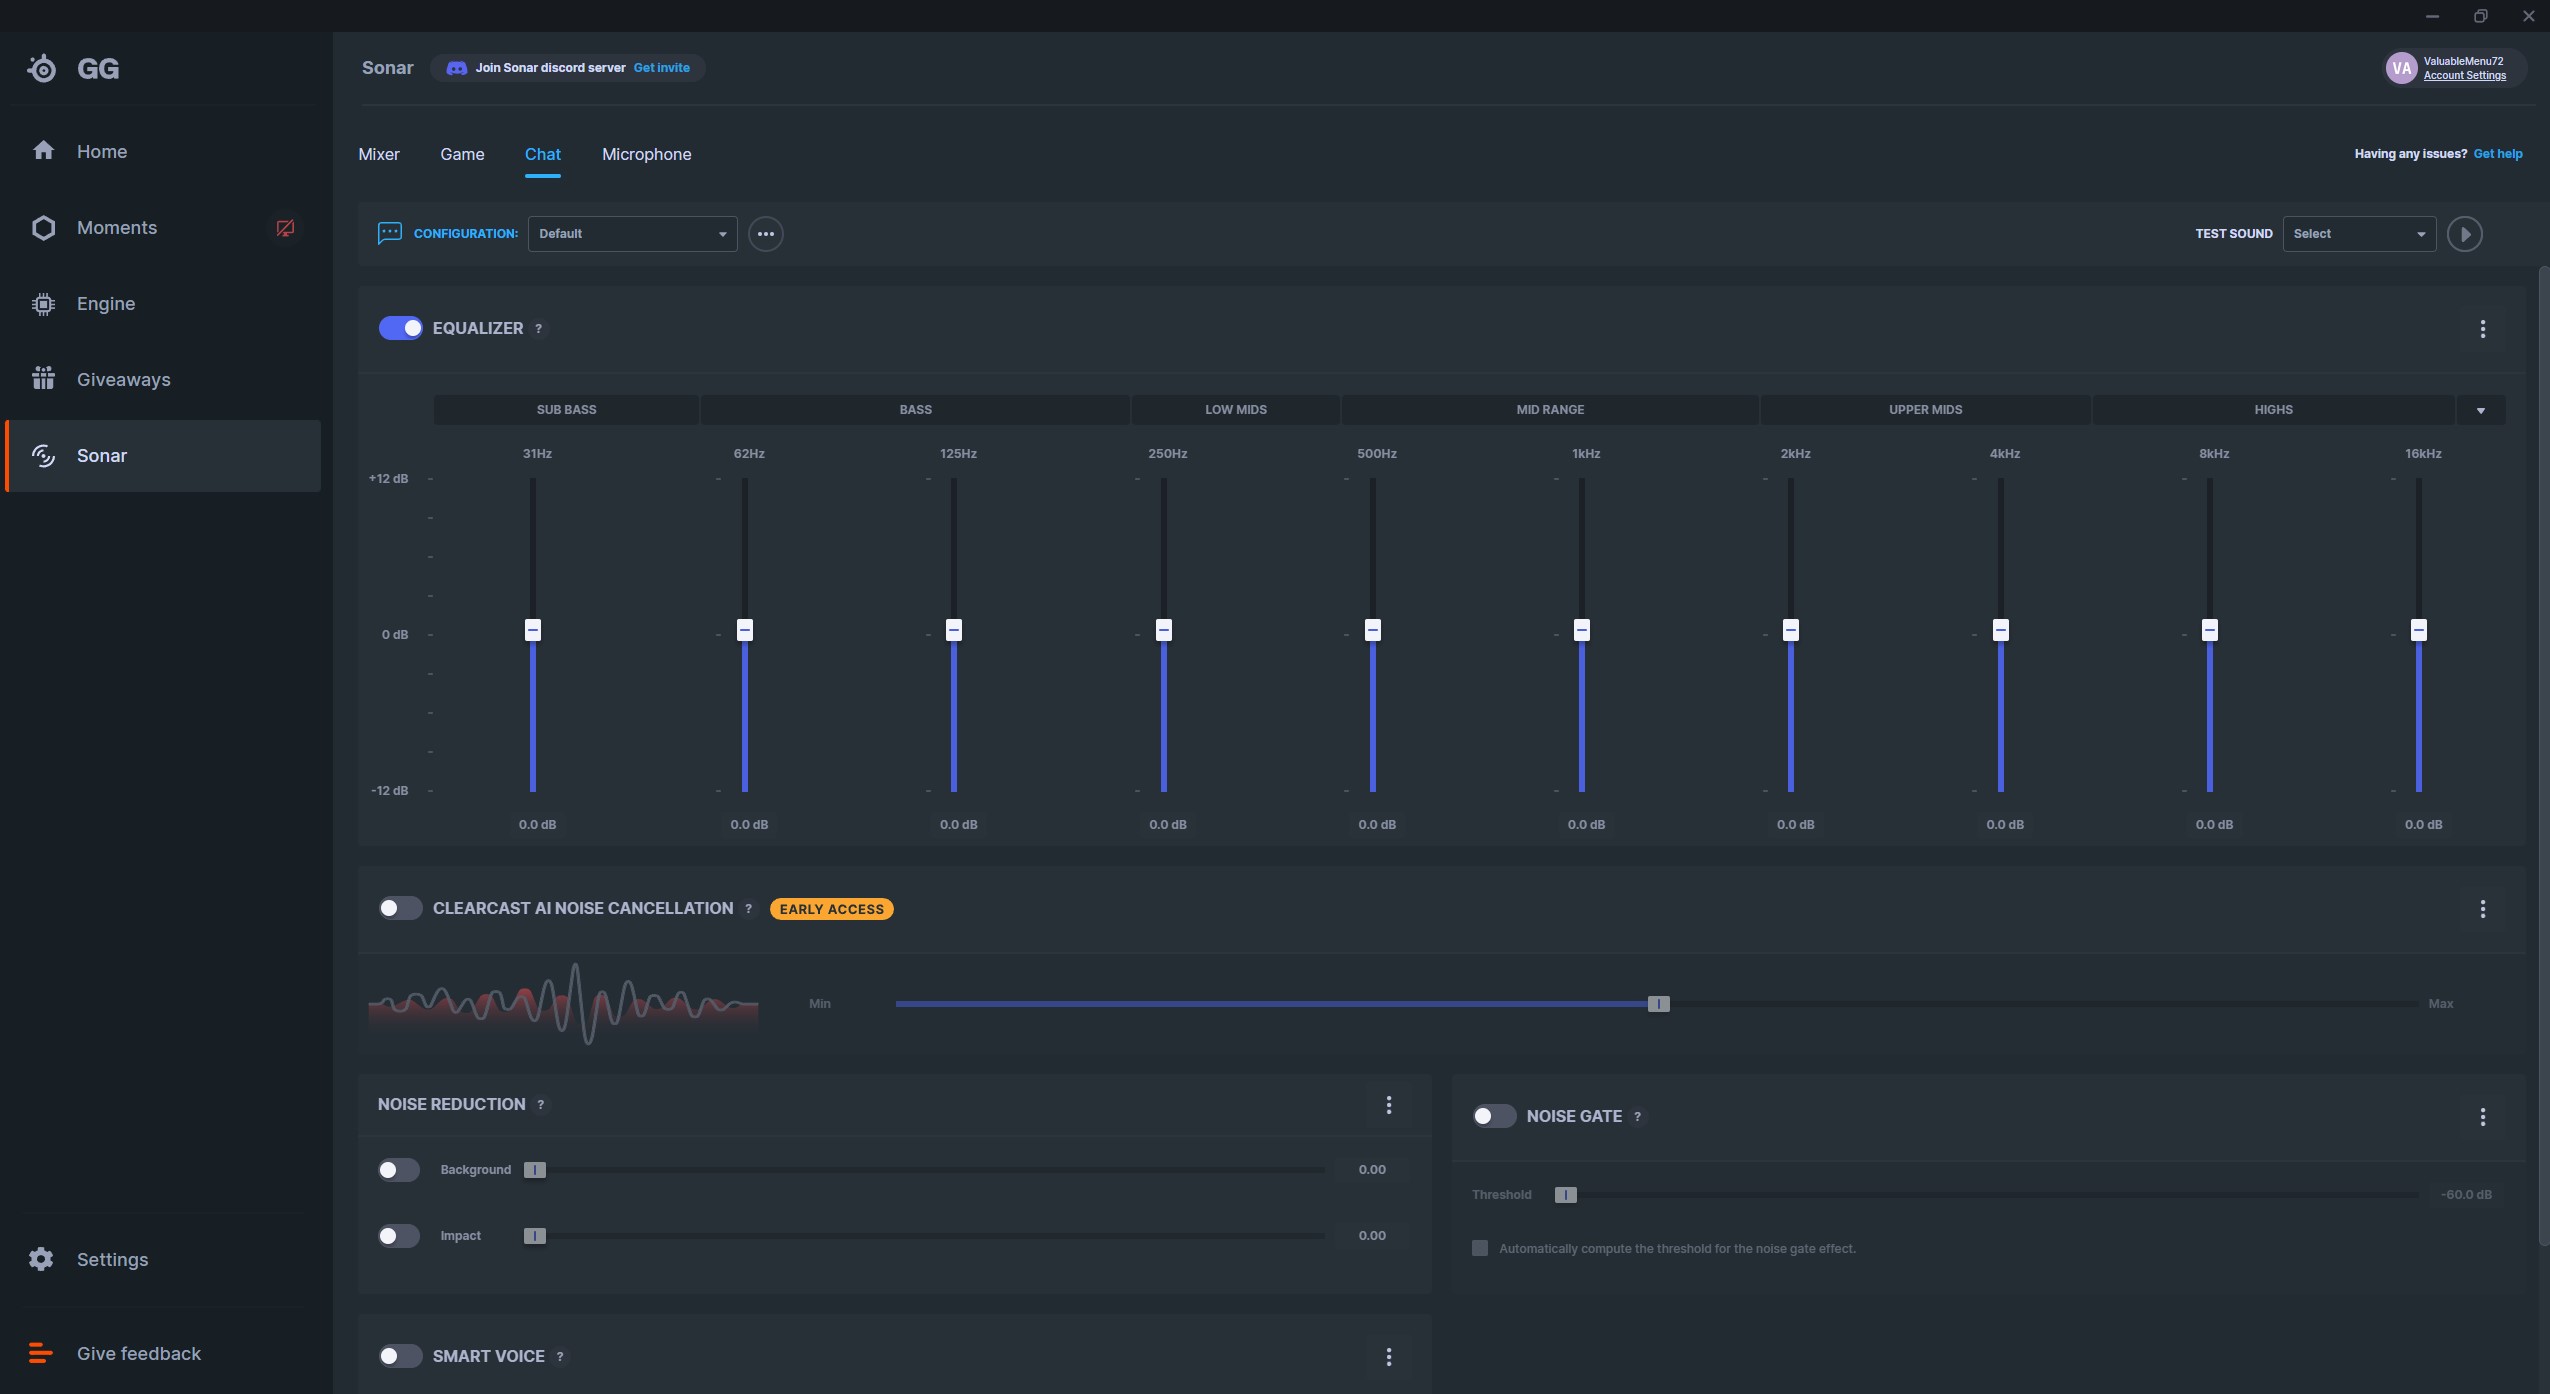Open the Noise Gate kebab menu
The image size is (2550, 1394).
(x=2482, y=1117)
